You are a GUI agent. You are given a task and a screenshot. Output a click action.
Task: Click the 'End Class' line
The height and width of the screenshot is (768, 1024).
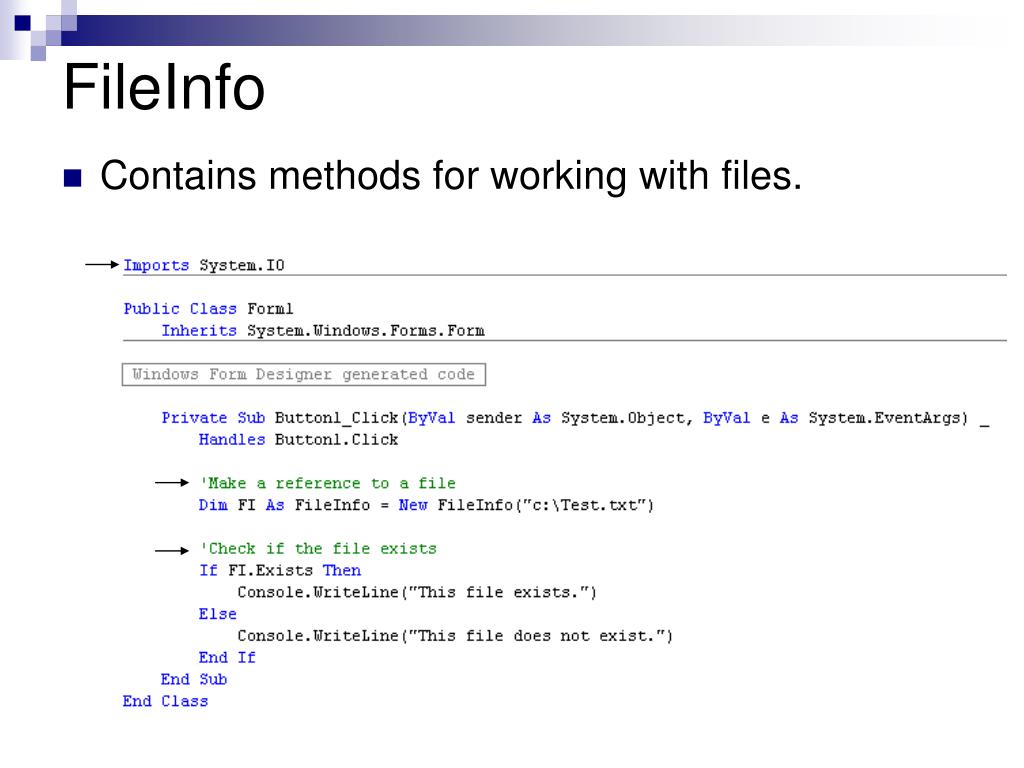pos(165,701)
